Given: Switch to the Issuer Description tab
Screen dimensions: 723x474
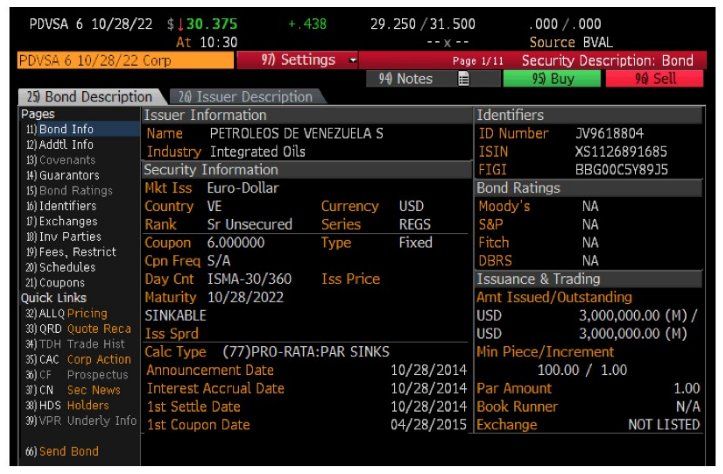Looking at the screenshot, I should point(245,97).
